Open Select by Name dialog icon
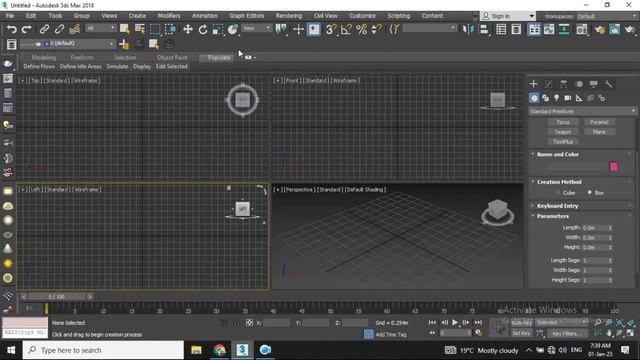 (x=140, y=29)
